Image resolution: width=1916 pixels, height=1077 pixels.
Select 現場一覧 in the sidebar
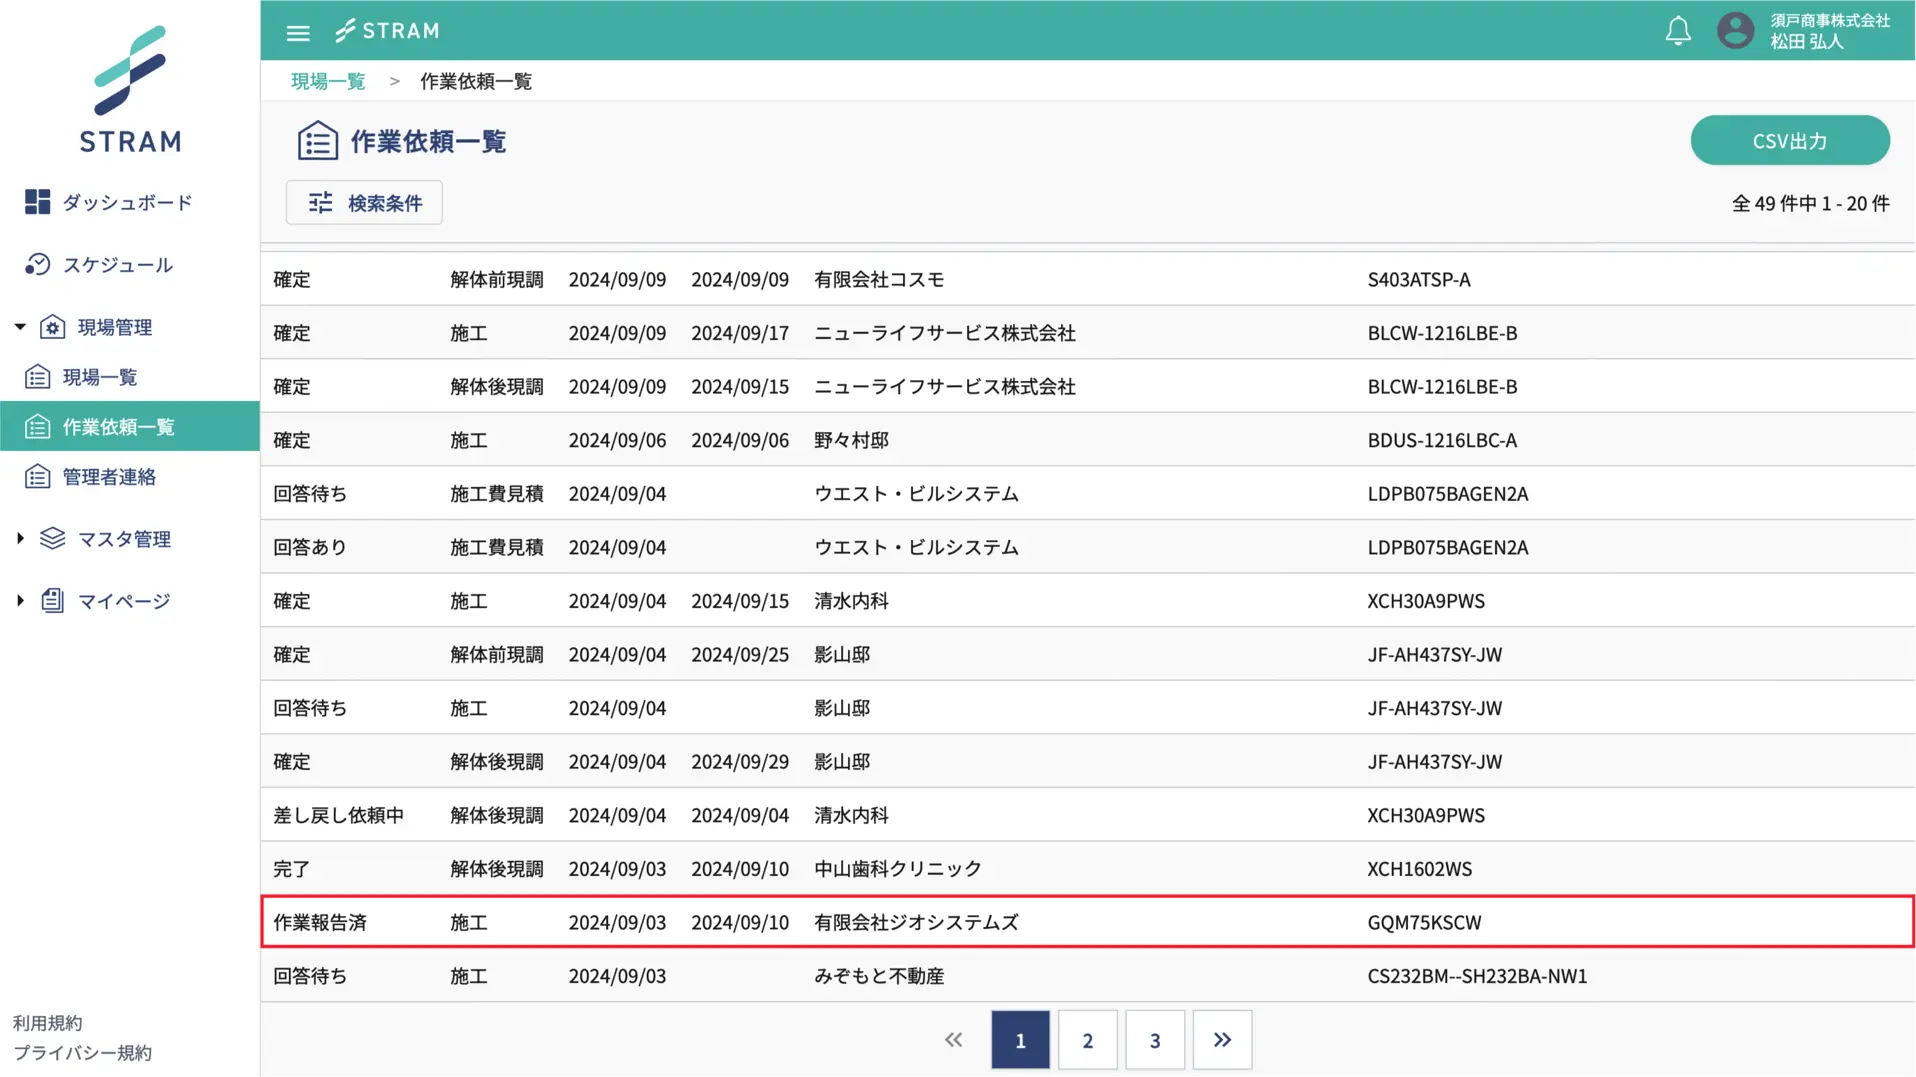99,377
